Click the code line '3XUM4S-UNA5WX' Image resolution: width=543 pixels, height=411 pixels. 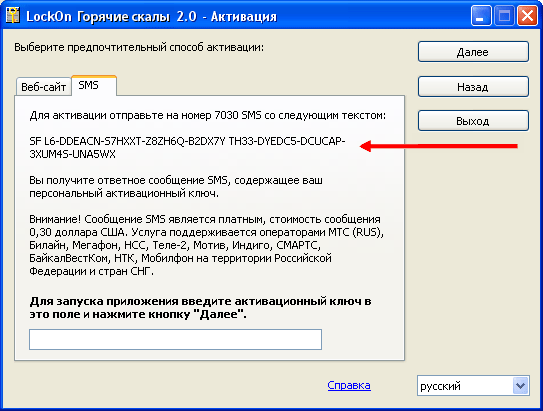(72, 154)
